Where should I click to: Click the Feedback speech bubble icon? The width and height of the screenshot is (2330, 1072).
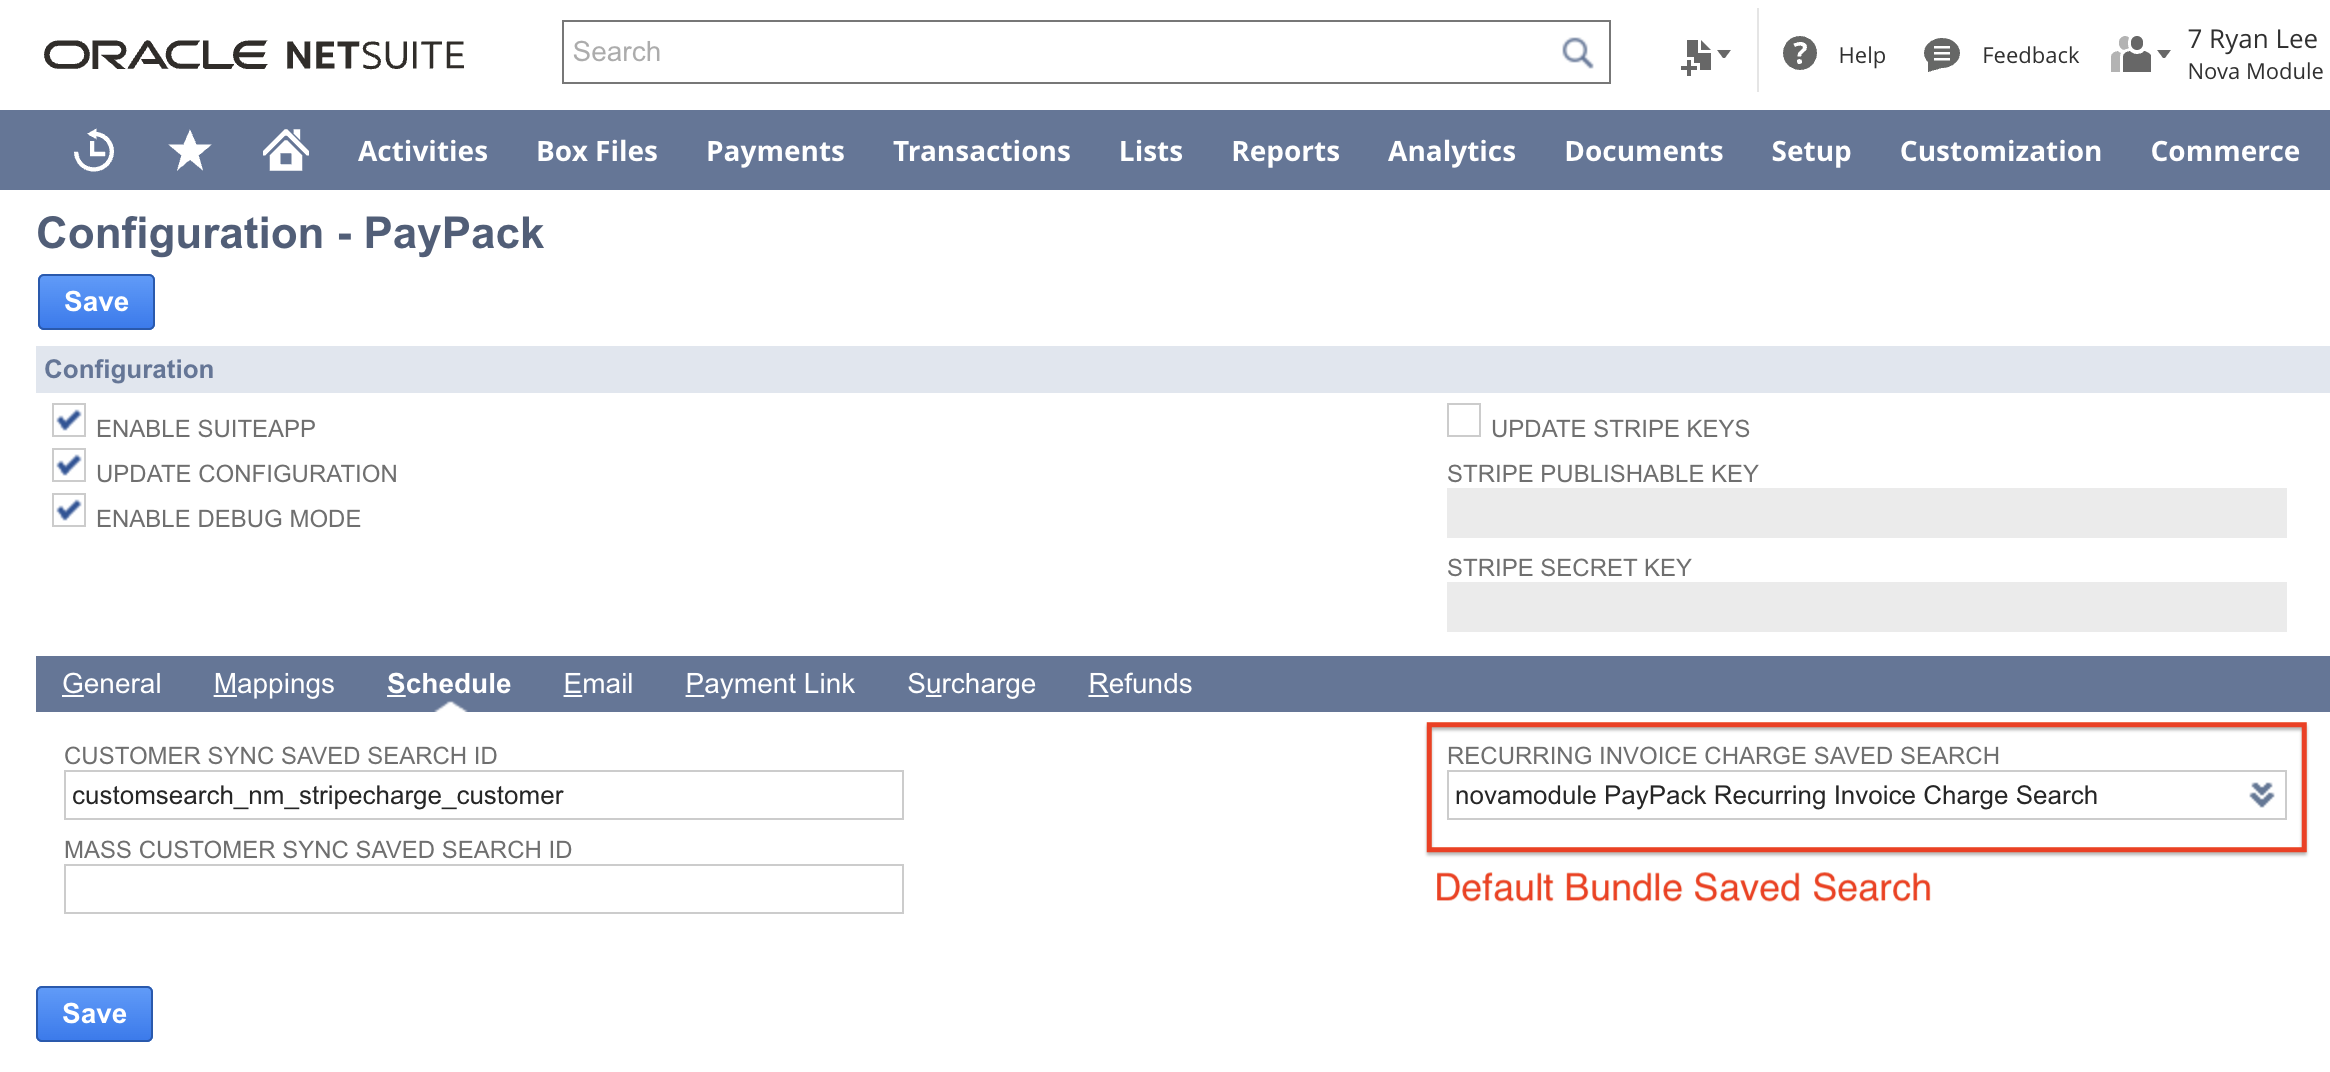pos(1941,54)
